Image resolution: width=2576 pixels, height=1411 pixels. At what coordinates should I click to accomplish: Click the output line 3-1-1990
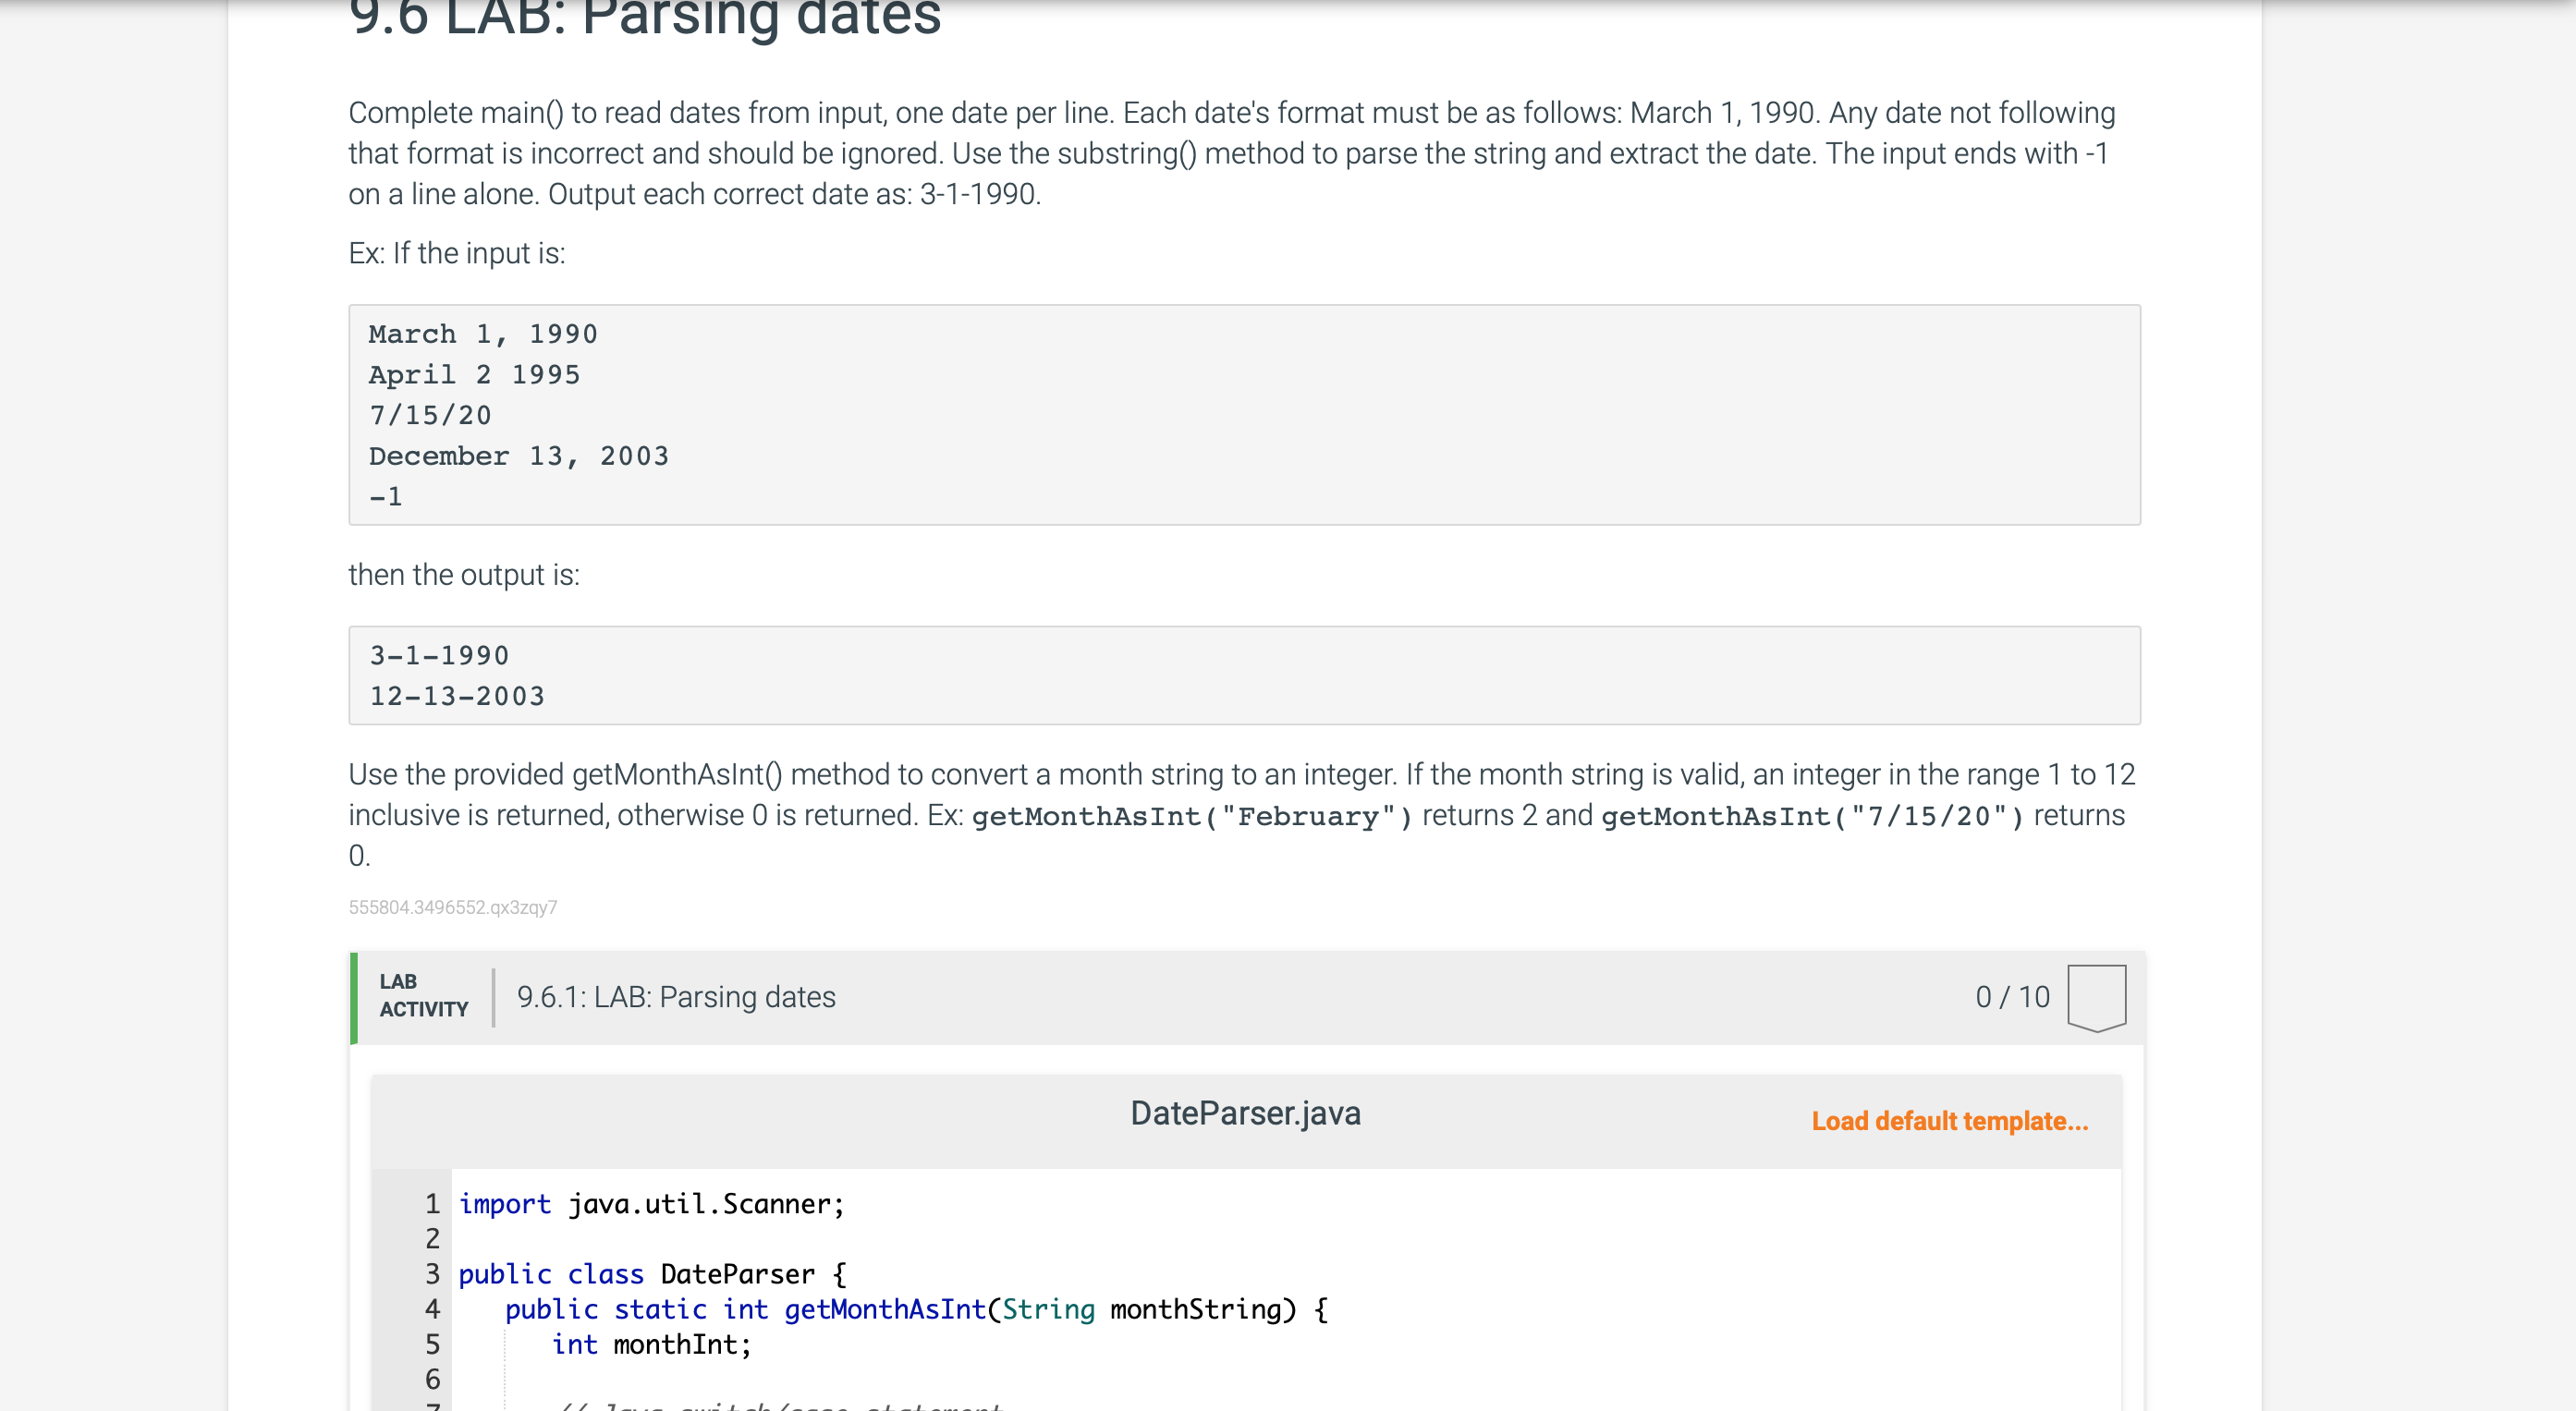pos(439,656)
